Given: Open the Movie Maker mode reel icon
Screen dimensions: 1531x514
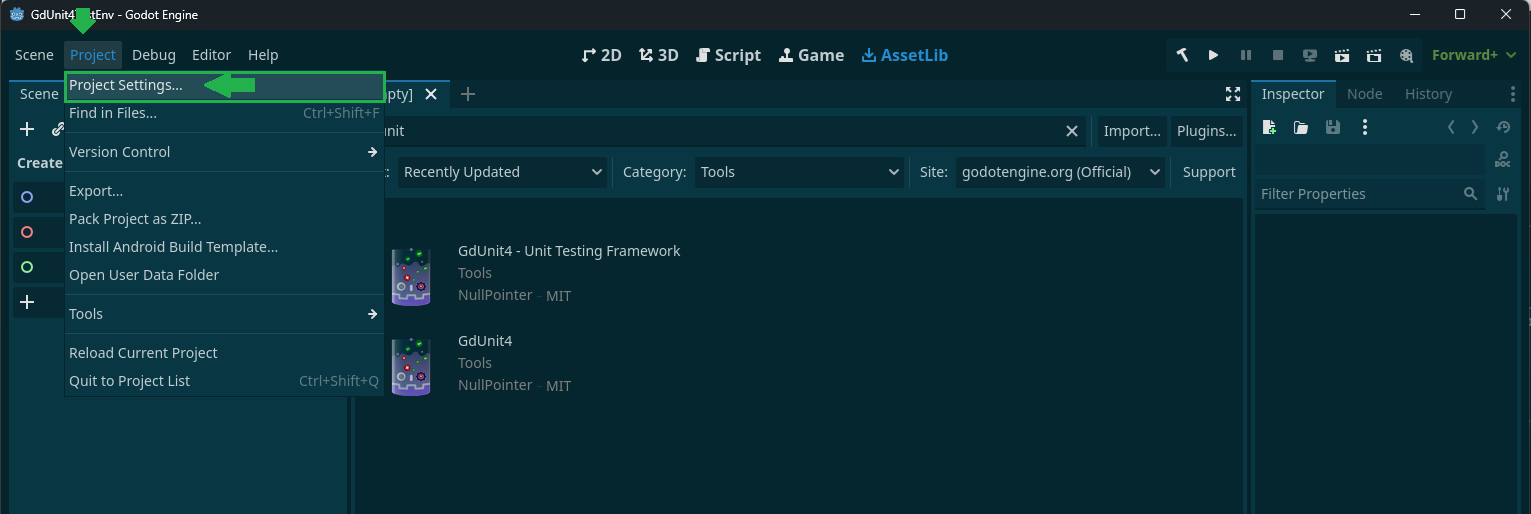Looking at the screenshot, I should [1407, 55].
